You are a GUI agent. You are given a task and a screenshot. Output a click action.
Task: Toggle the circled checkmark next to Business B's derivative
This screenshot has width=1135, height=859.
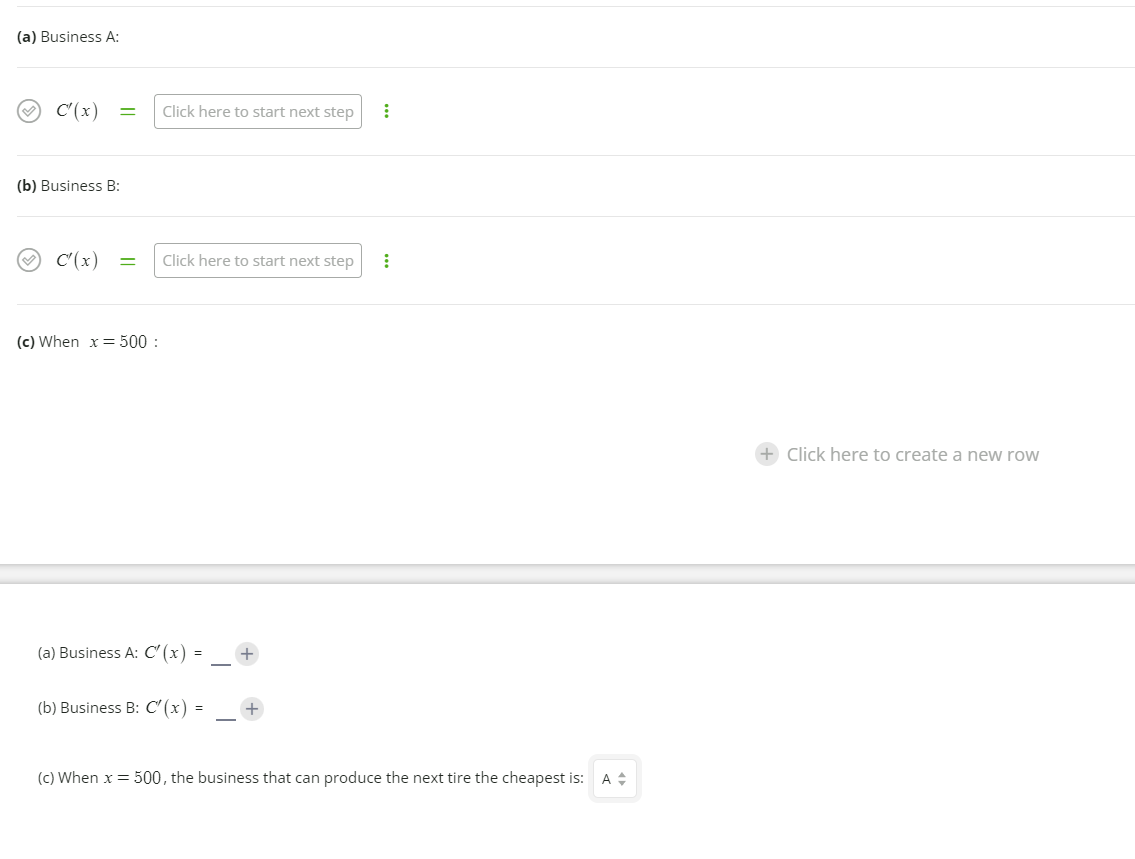[29, 260]
